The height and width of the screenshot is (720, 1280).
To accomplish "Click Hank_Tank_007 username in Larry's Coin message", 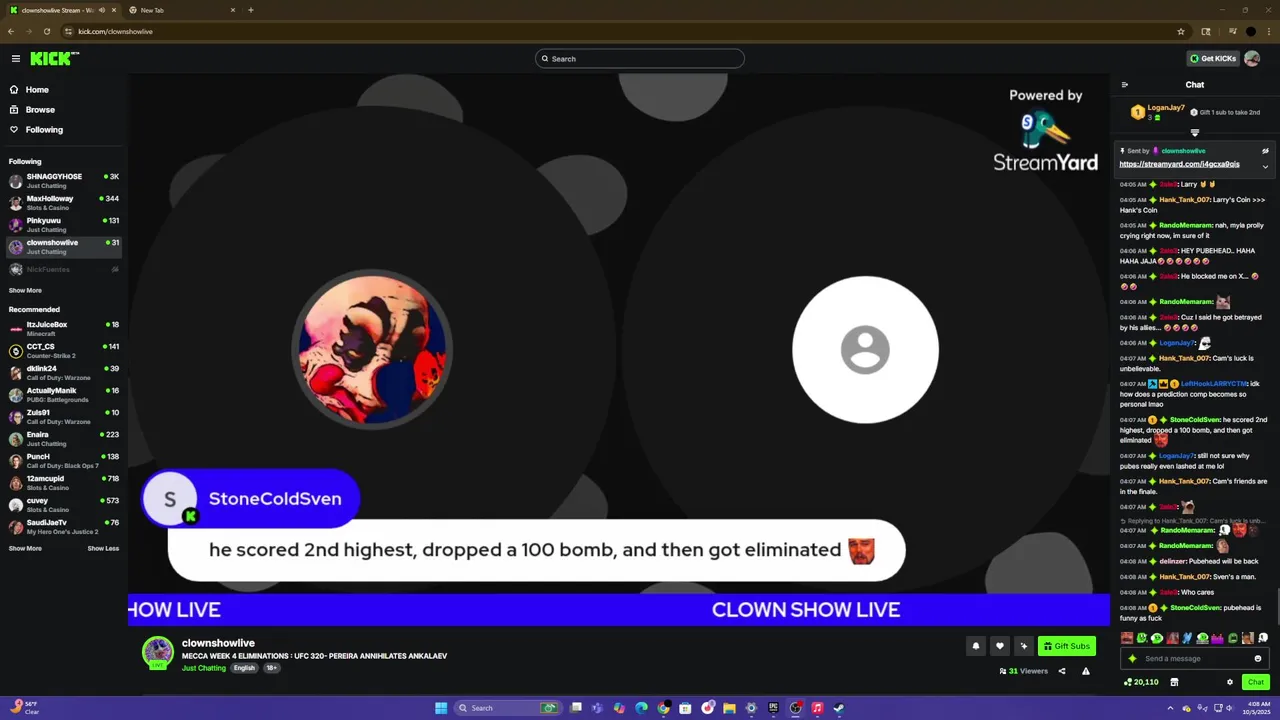I will click(x=1185, y=200).
